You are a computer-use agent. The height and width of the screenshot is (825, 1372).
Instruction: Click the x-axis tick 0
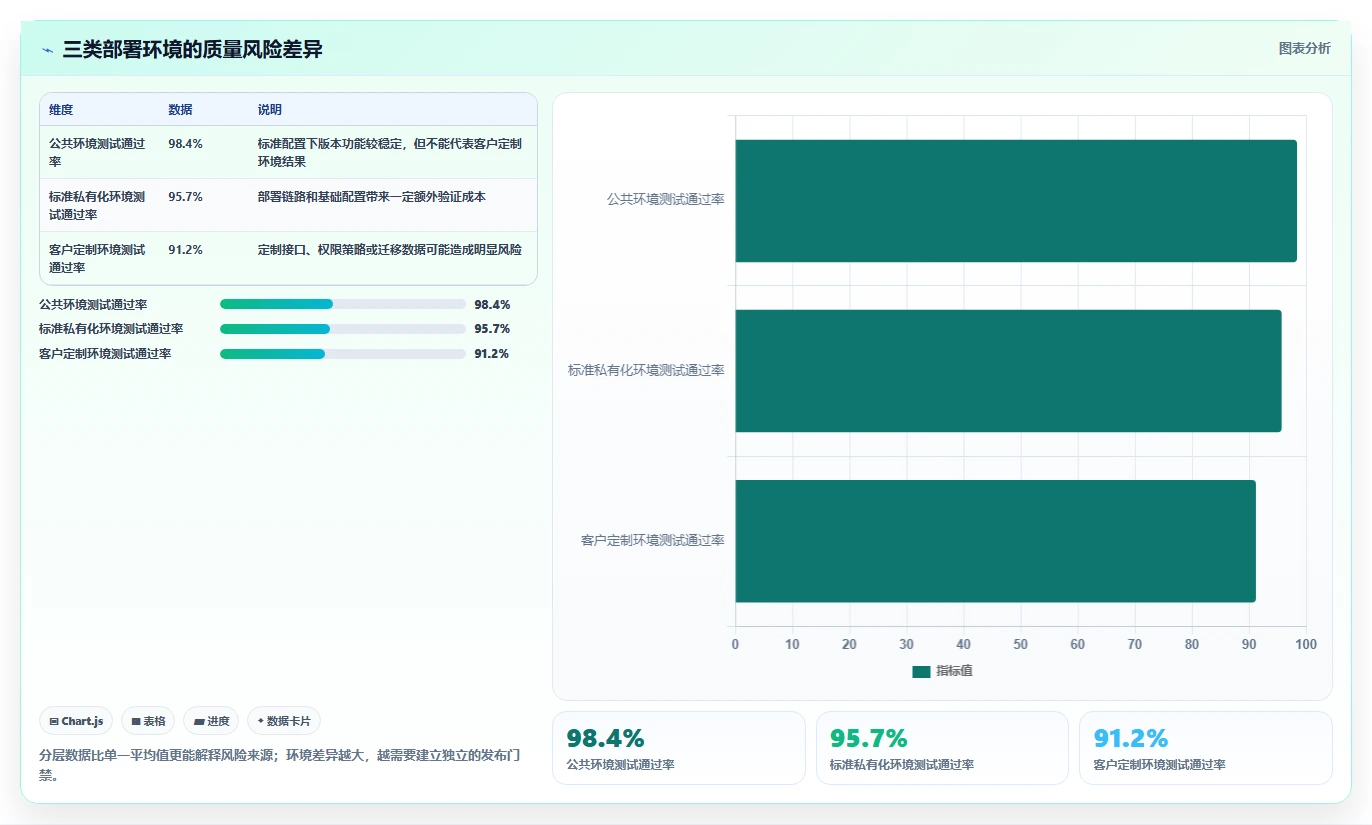point(735,645)
